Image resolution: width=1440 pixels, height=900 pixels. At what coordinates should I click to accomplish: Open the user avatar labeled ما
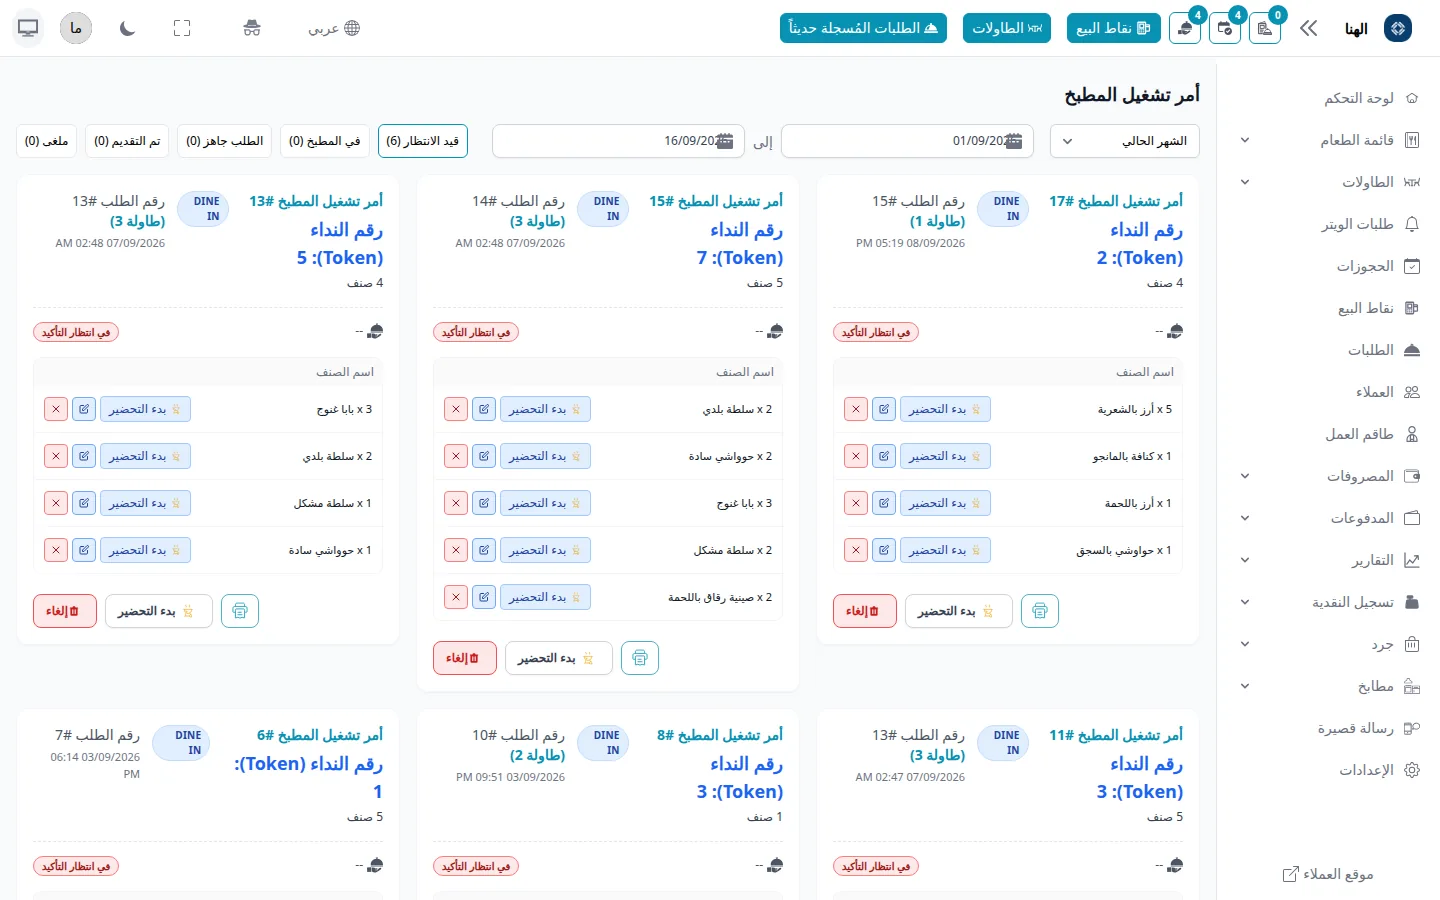[x=76, y=28]
